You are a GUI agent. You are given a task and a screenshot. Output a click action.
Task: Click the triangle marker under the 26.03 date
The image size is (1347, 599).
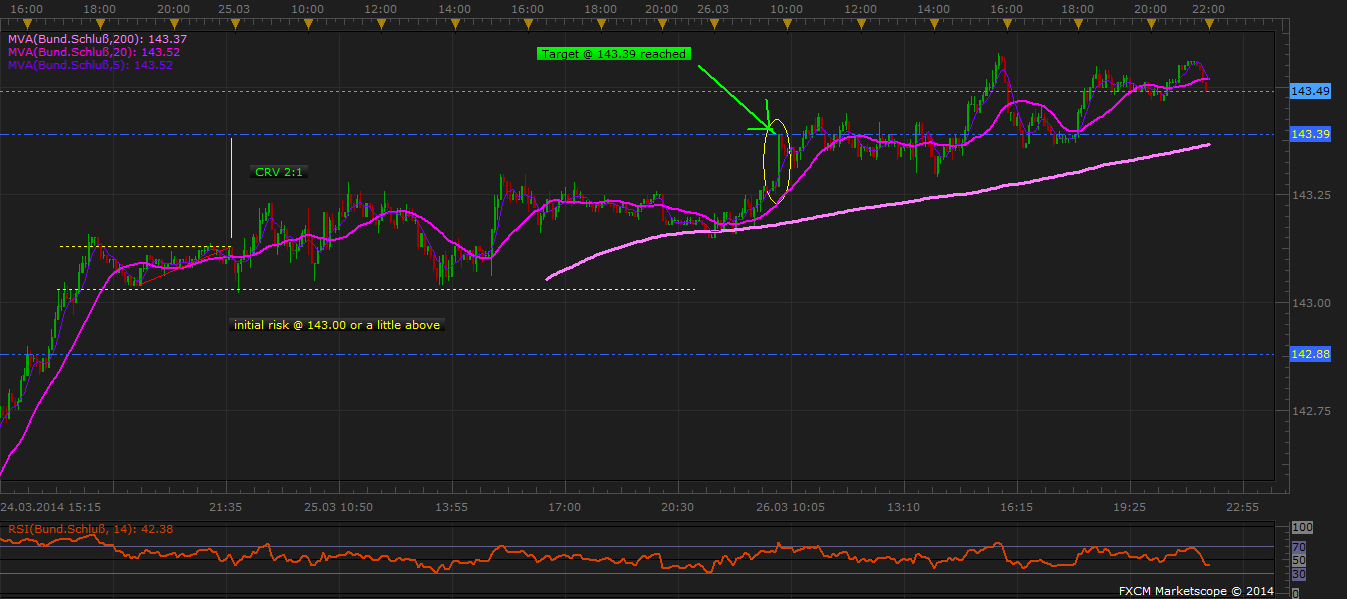(711, 22)
